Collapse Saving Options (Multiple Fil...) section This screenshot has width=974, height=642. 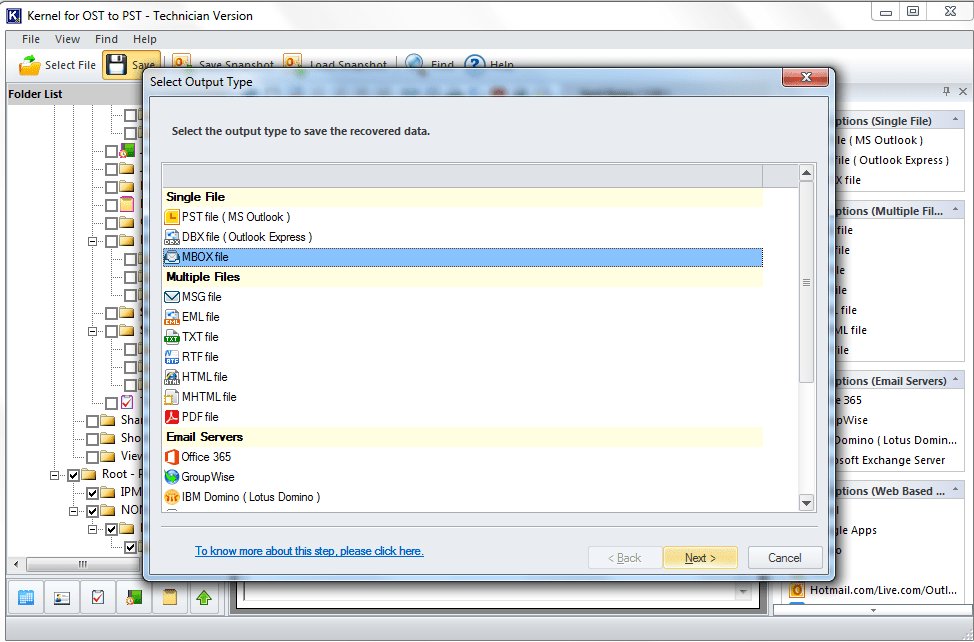pyautogui.click(x=955, y=210)
